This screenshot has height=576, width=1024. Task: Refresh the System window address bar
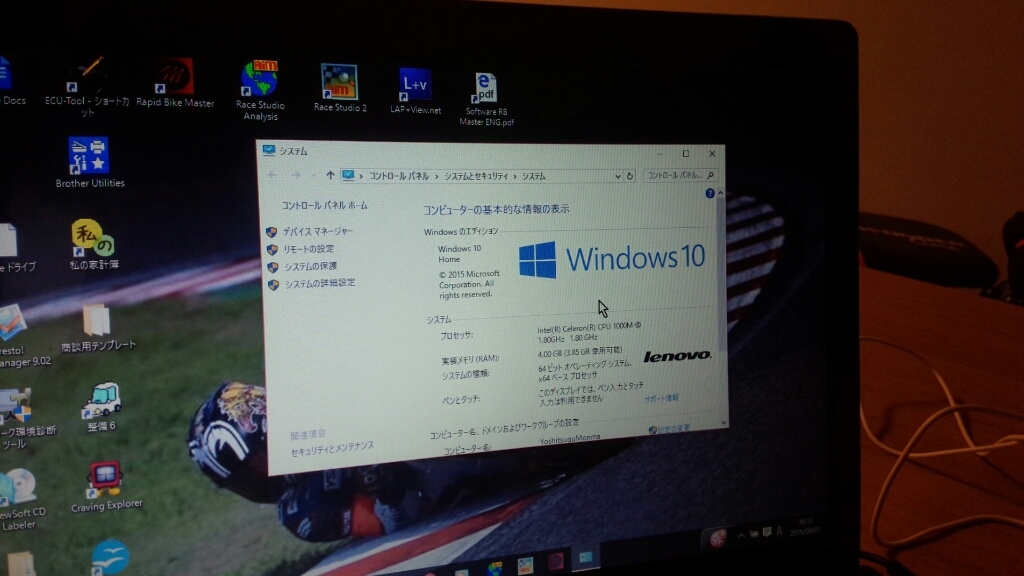(x=630, y=176)
